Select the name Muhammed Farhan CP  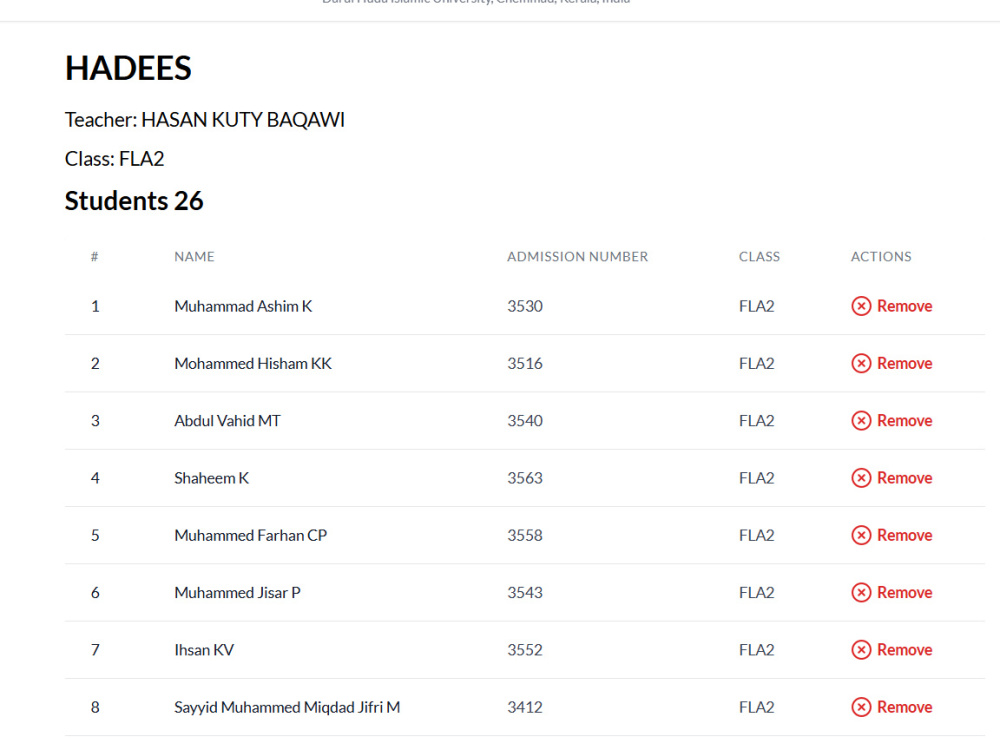251,535
